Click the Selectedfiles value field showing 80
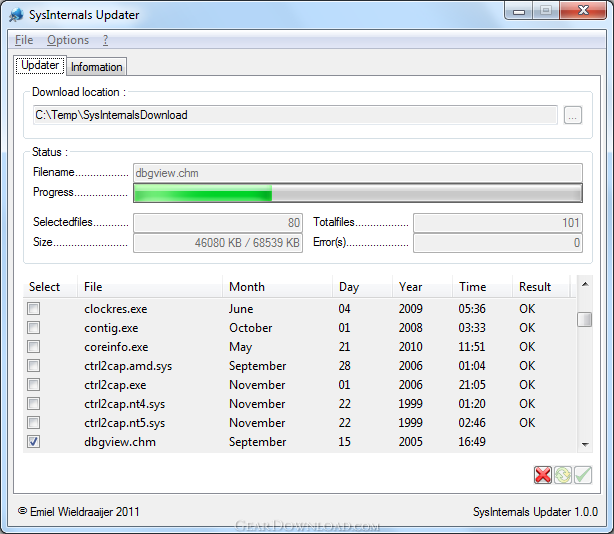Screen dimensions: 614x534 (x=218, y=223)
